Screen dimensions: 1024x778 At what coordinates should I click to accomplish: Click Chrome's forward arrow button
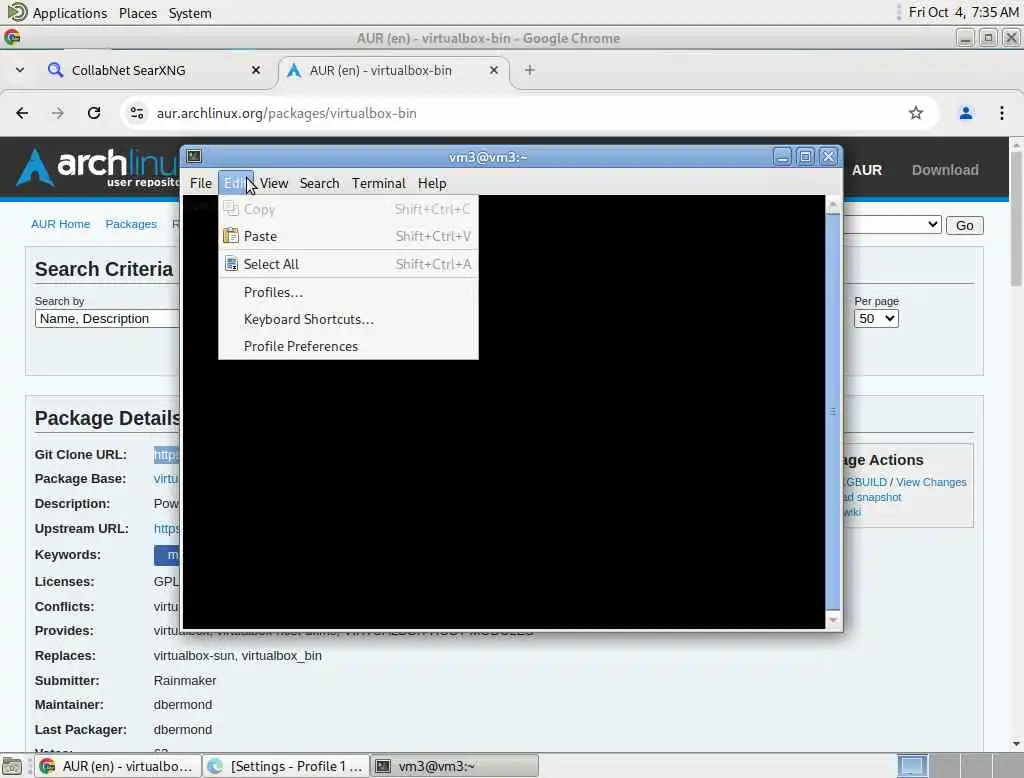point(58,113)
